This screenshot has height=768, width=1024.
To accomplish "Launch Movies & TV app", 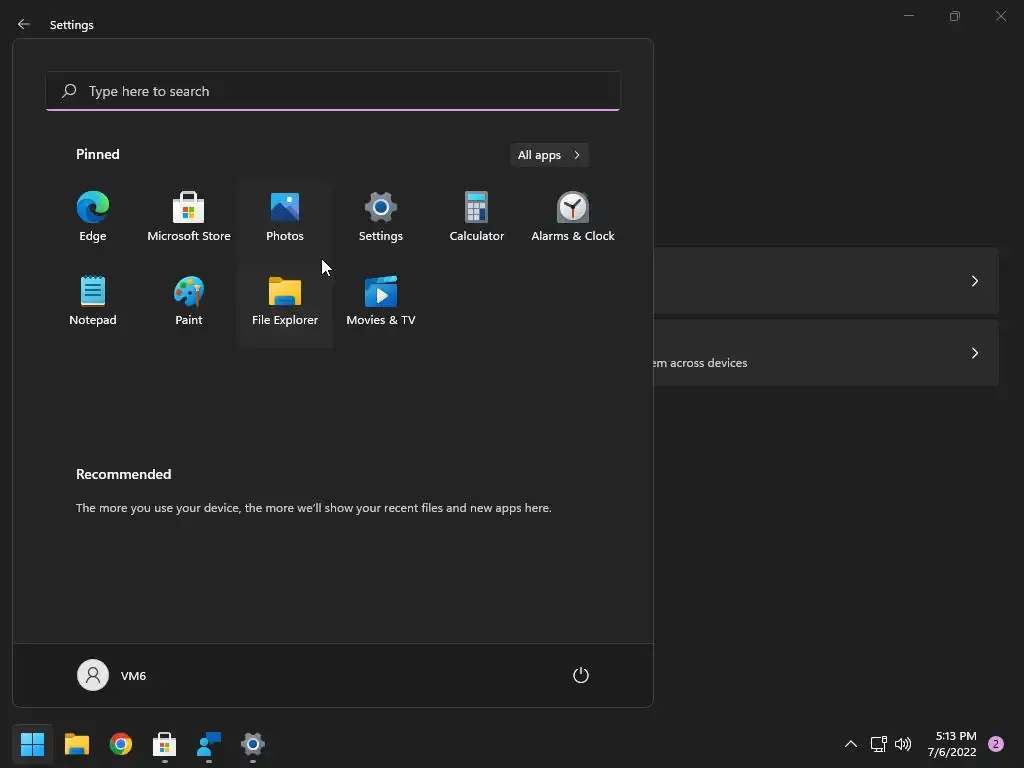I will [x=381, y=301].
